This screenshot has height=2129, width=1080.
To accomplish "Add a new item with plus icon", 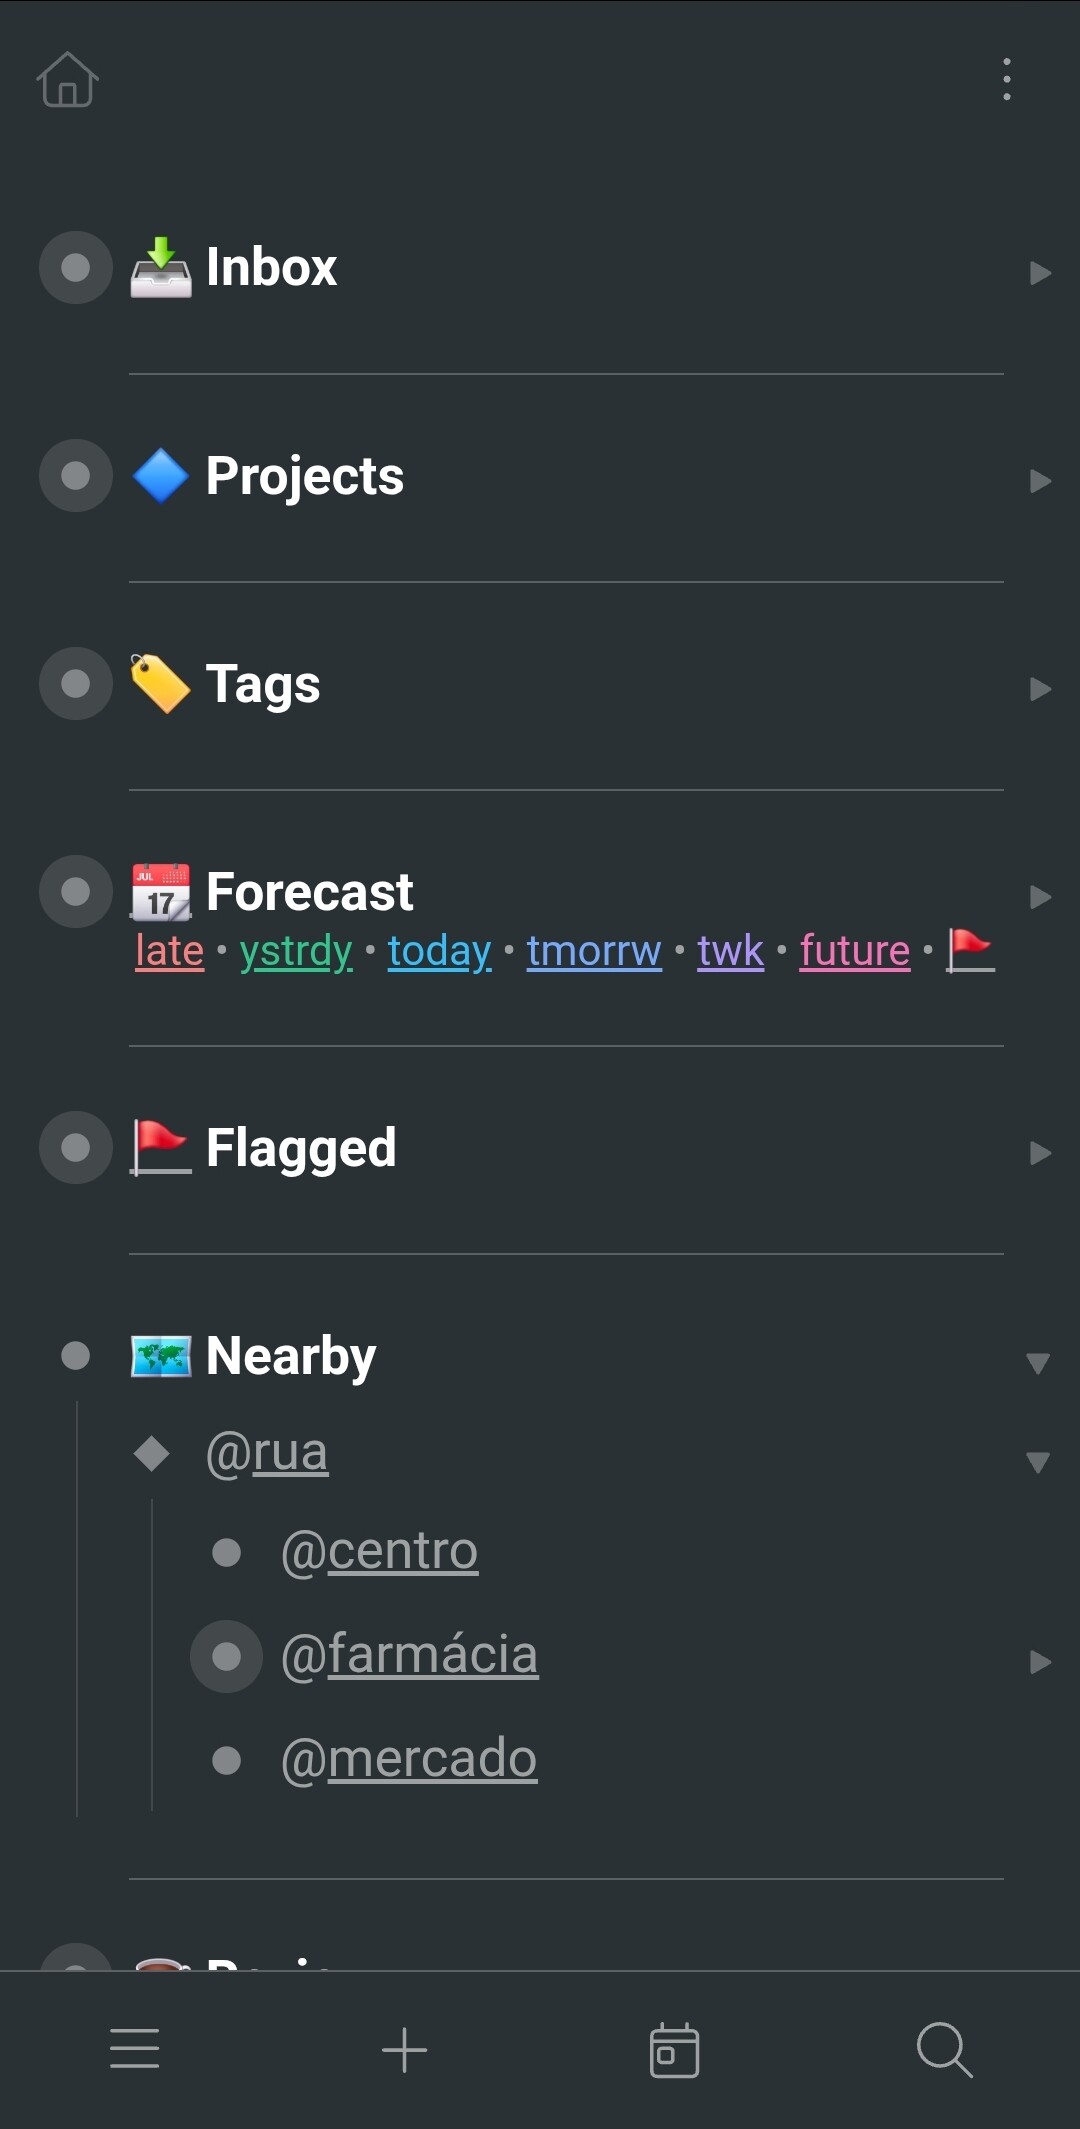I will 405,2049.
